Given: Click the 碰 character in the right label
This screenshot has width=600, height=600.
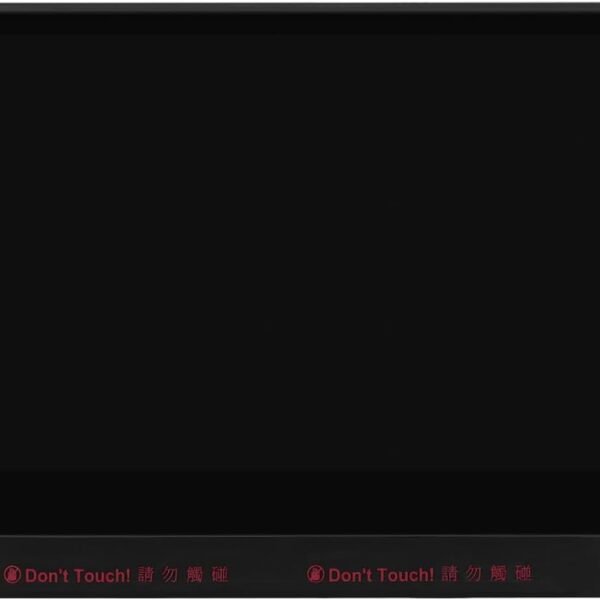Looking at the screenshot, I should click(523, 574).
